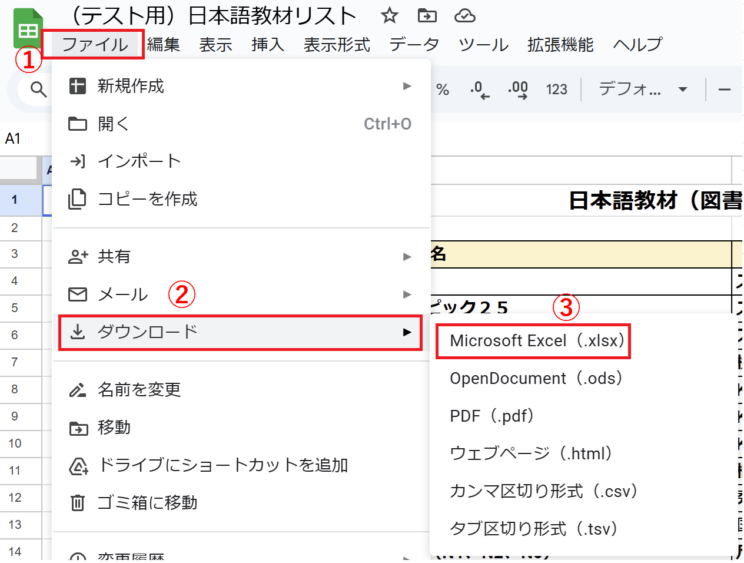
Task: Click the download arrow icon
Action: (x=77, y=332)
